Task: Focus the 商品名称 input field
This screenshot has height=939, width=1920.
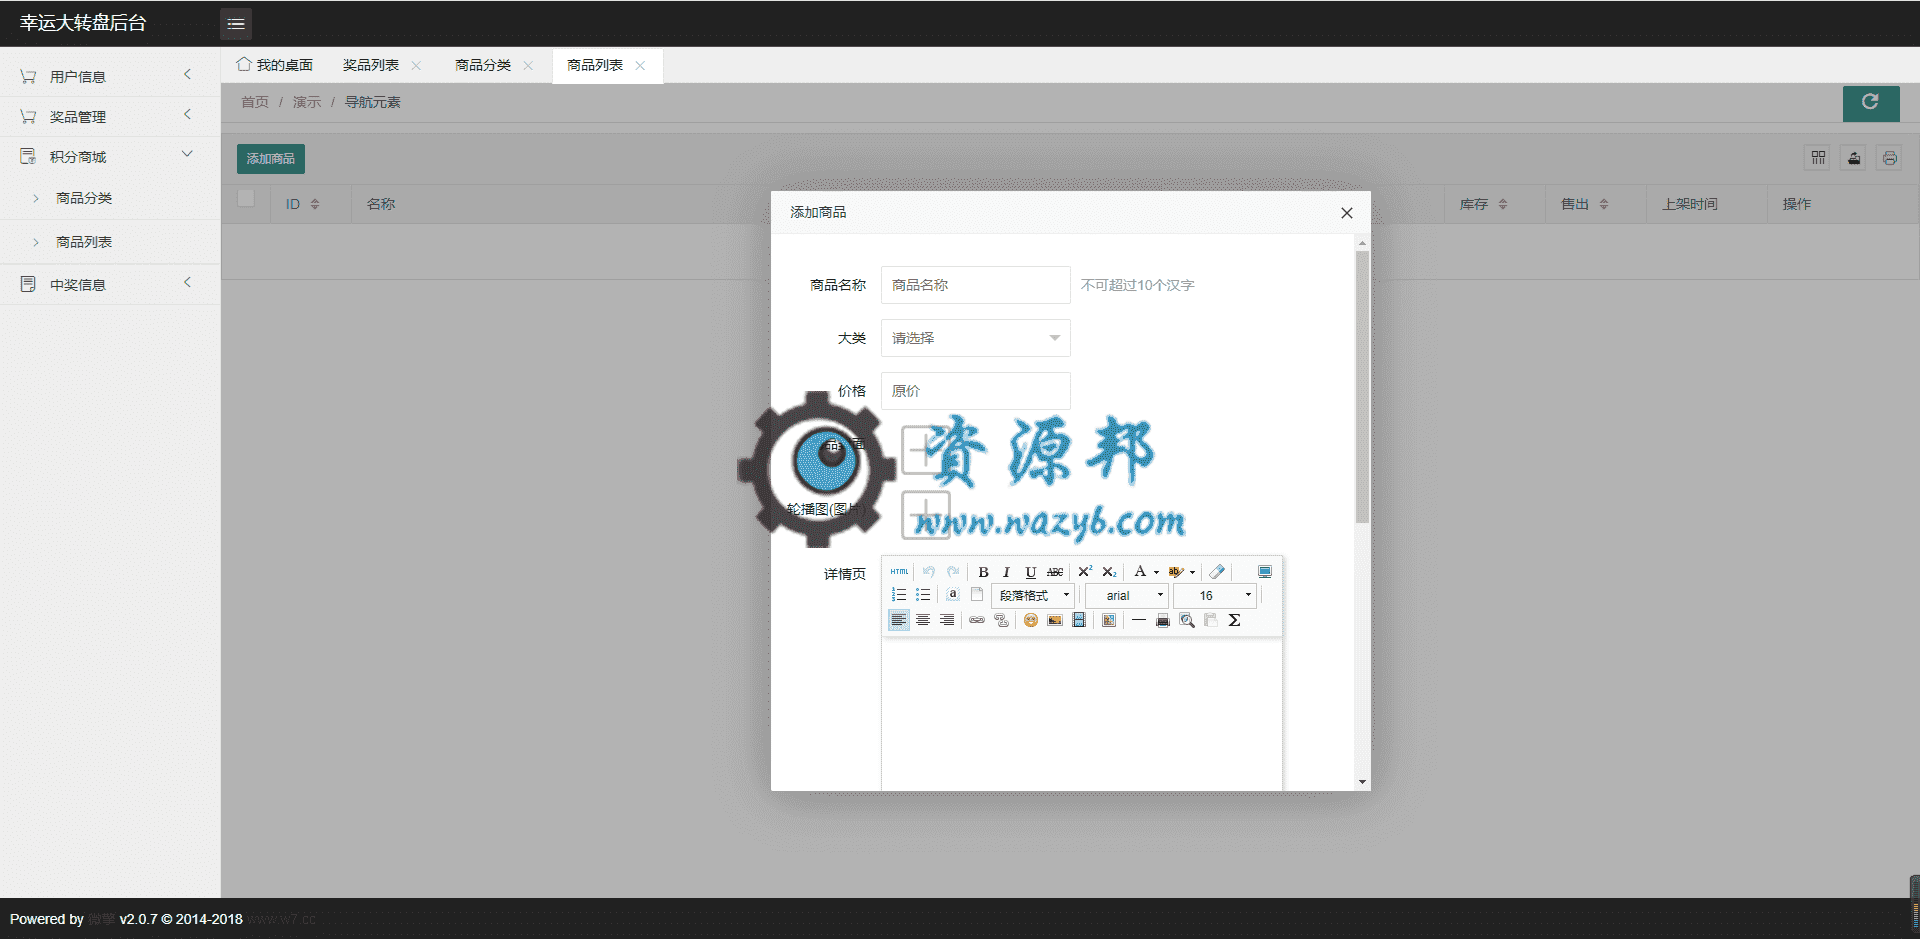Action: pyautogui.click(x=975, y=285)
